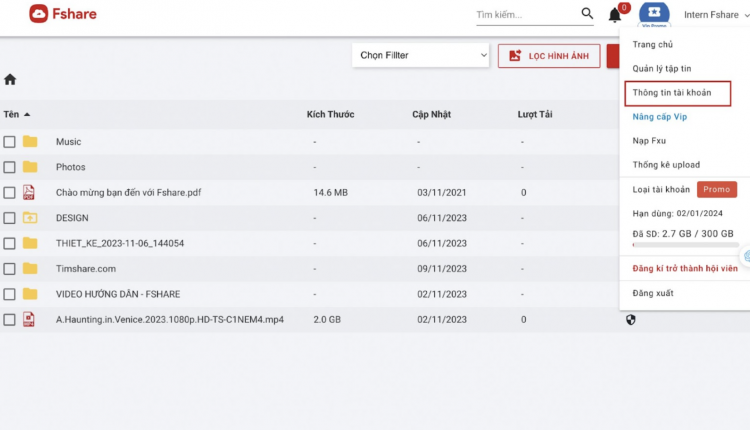Viewport: 750px width, 430px height.
Task: Focus the Tìm kiếm search field
Action: pos(527,15)
